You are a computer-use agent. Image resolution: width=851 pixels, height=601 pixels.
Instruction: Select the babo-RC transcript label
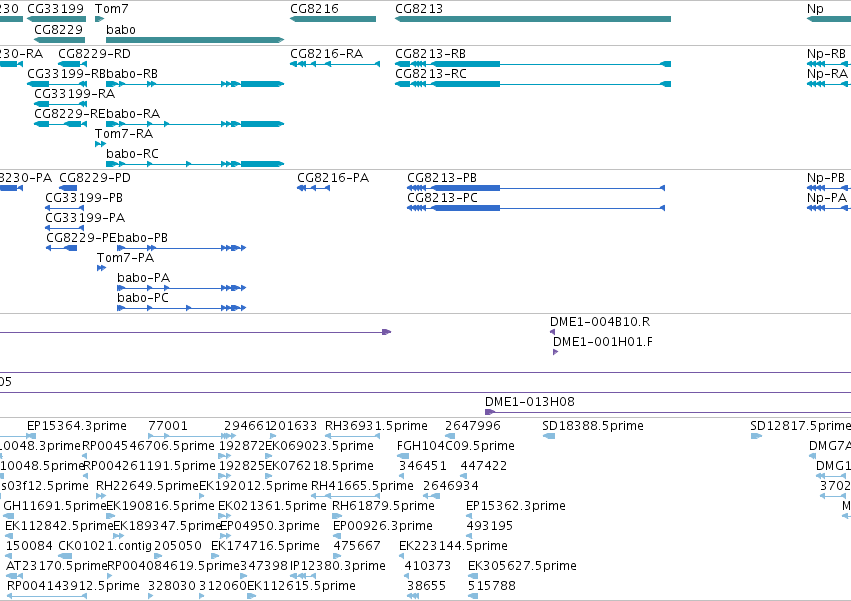(x=132, y=154)
